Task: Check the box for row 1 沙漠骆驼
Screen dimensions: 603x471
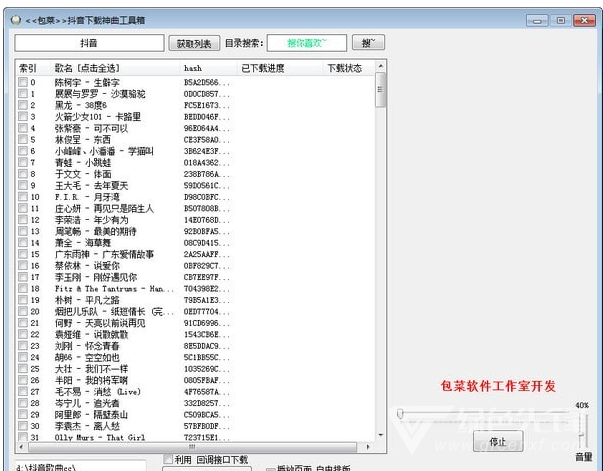Action: tap(23, 93)
